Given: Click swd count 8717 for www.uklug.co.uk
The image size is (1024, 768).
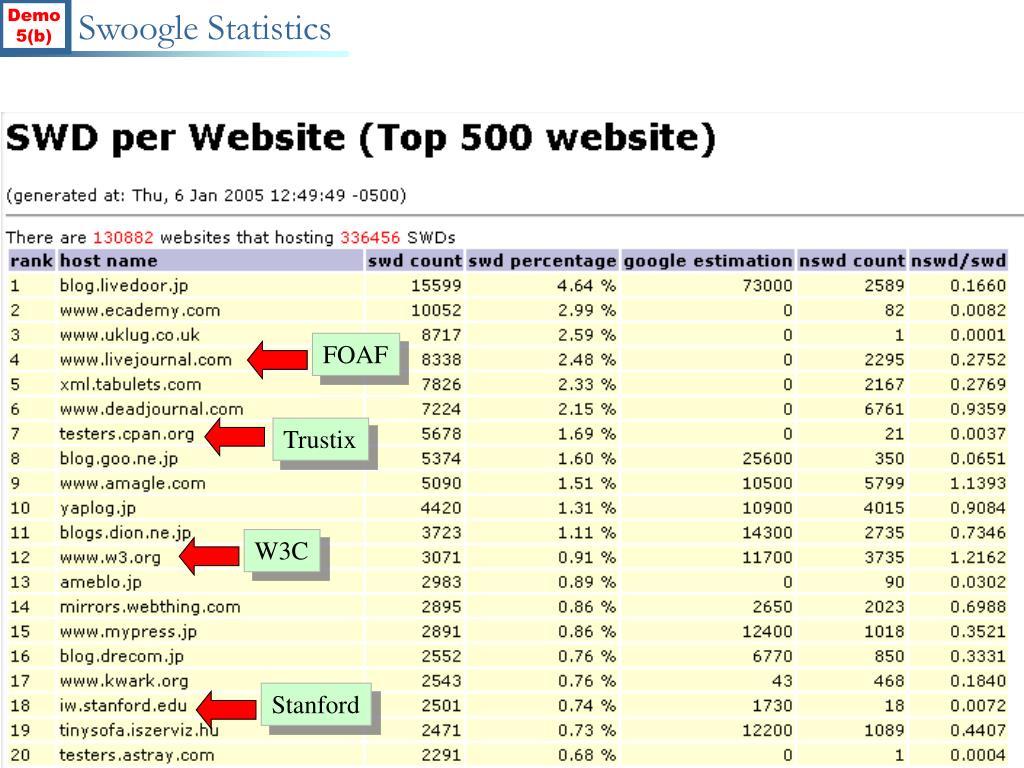Looking at the screenshot, I should (x=441, y=335).
